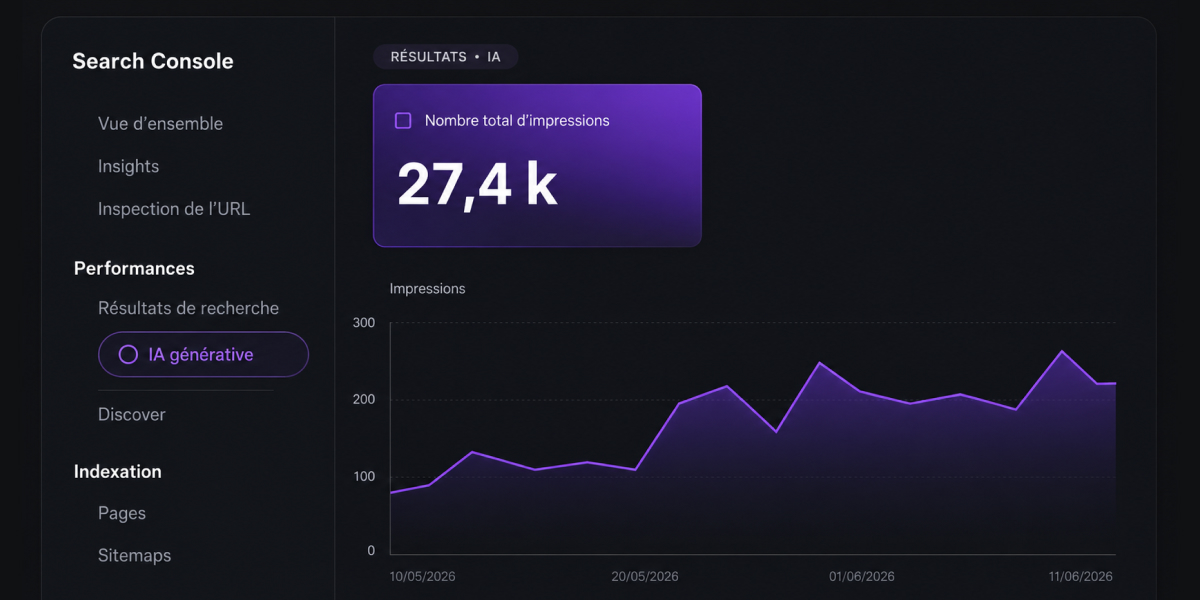Go to Inspection de l'URL
This screenshot has width=1200, height=600.
[174, 209]
